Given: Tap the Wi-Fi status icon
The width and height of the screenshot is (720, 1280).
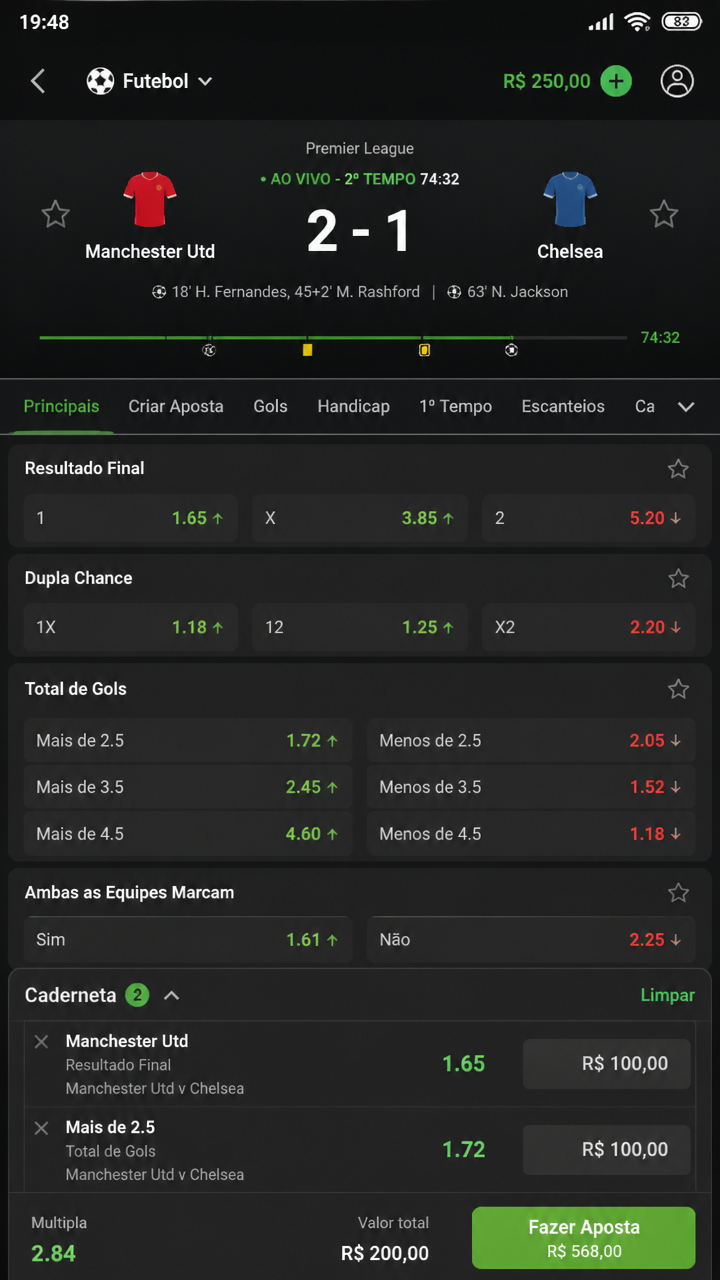Looking at the screenshot, I should pos(636,22).
